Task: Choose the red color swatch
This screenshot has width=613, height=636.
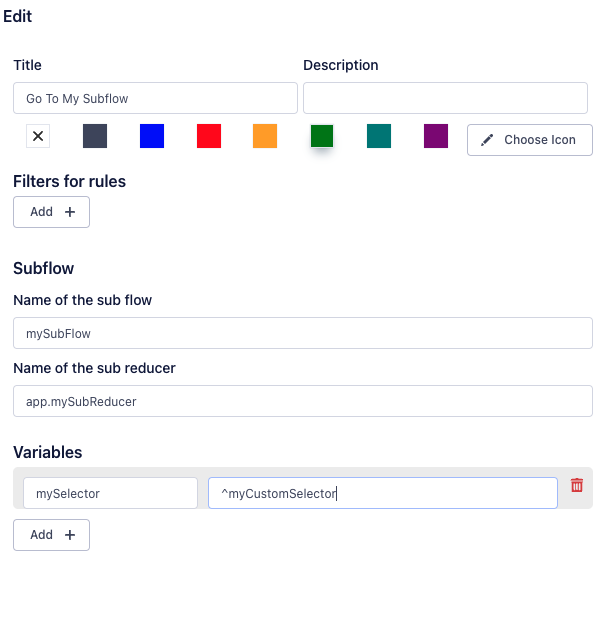Action: coord(209,137)
